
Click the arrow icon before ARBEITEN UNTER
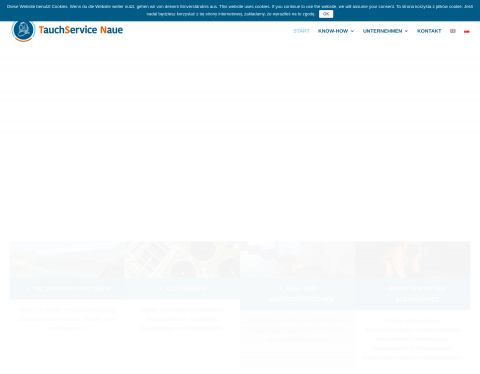(x=384, y=288)
